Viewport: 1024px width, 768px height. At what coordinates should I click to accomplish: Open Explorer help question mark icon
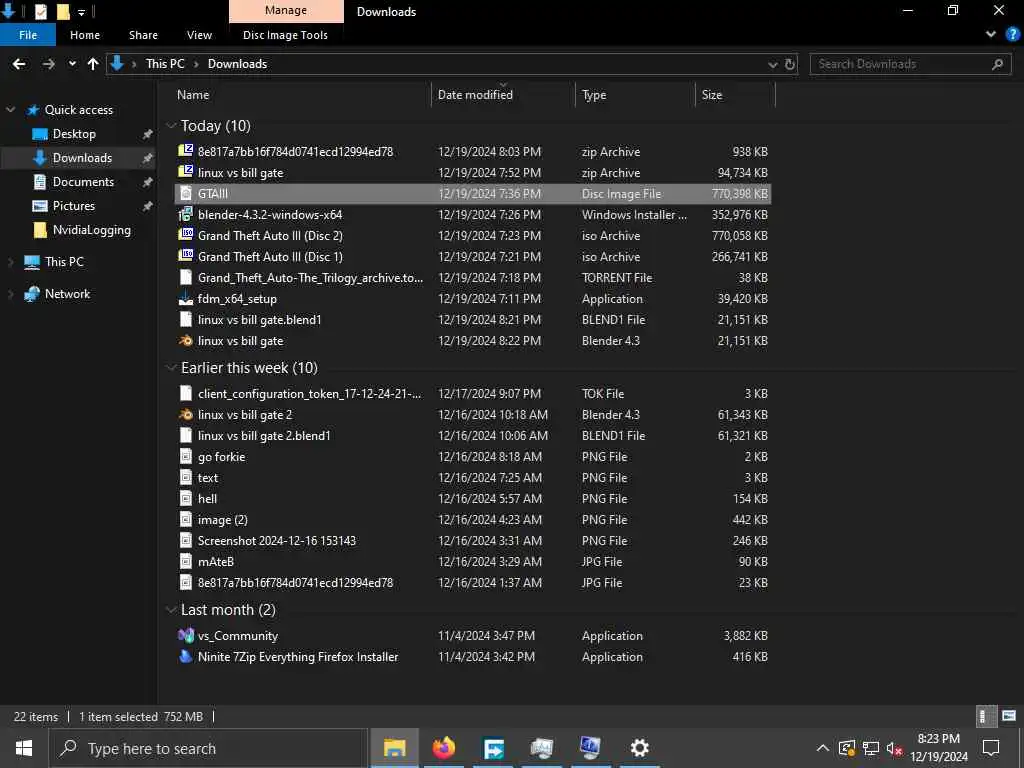coord(1012,35)
